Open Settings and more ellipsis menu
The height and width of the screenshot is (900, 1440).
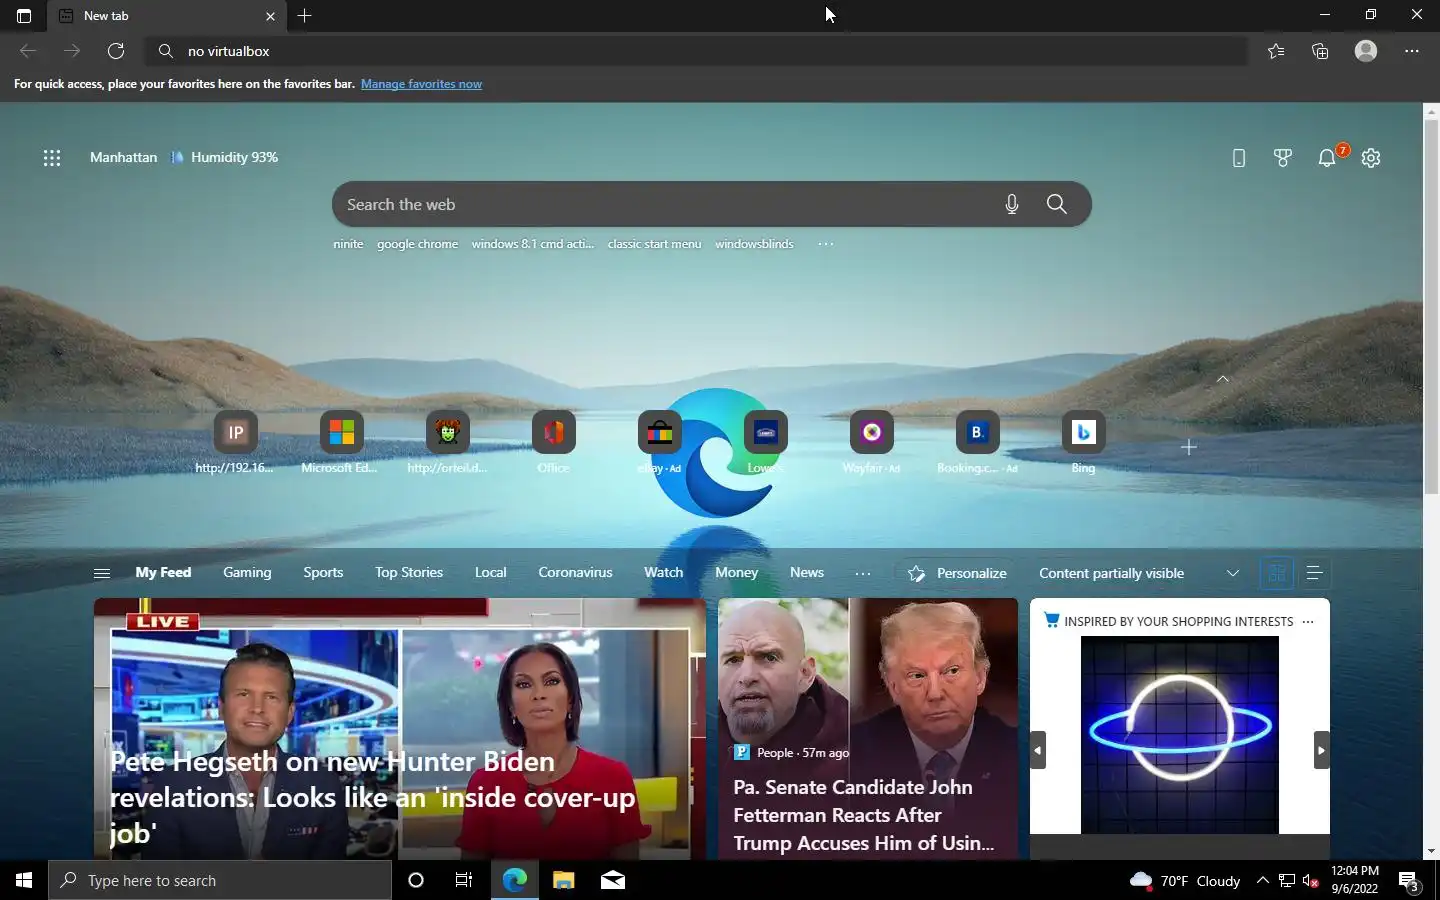click(x=1412, y=51)
